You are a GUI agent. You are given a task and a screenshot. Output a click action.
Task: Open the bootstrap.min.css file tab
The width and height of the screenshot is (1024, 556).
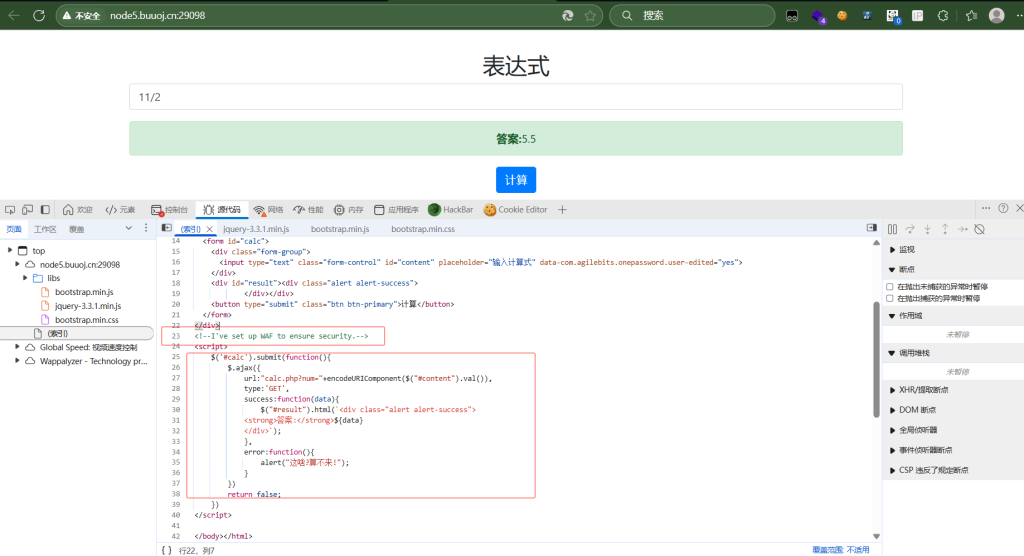423,229
